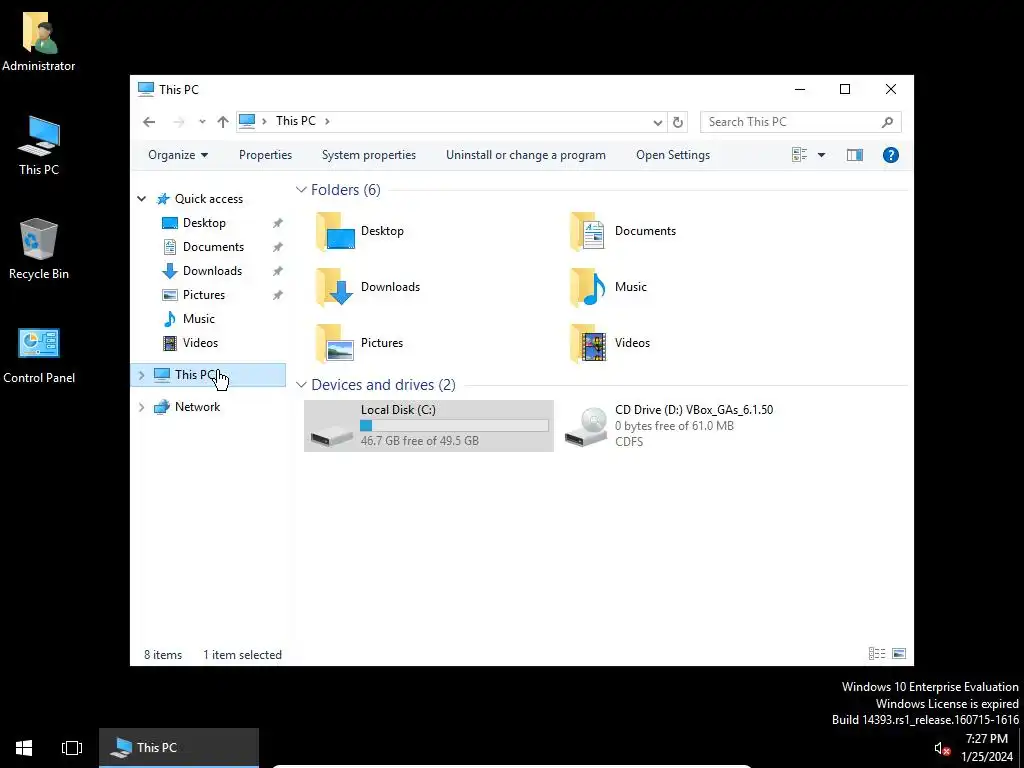Select Local Disk (C:) drive
The image size is (1024, 768).
tap(428, 426)
